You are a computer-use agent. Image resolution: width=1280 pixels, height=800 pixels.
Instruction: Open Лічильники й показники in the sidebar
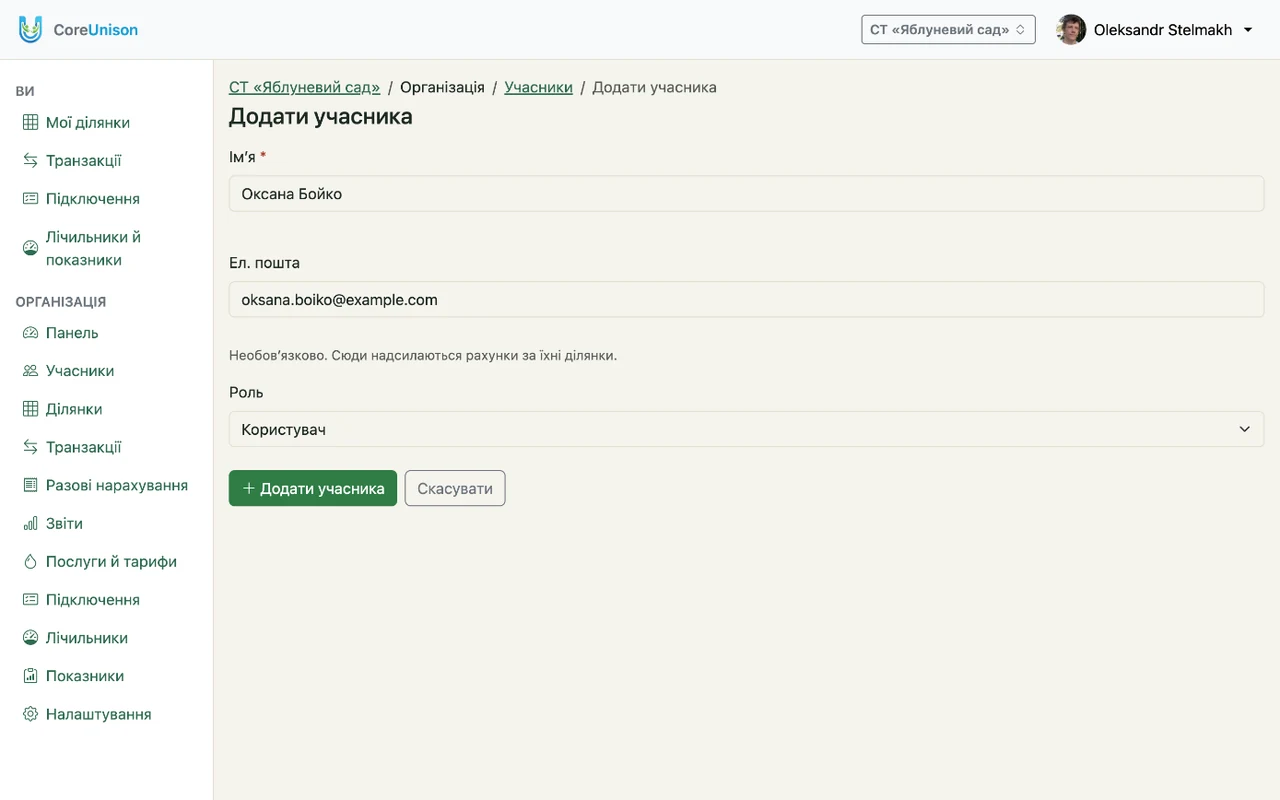tap(93, 248)
